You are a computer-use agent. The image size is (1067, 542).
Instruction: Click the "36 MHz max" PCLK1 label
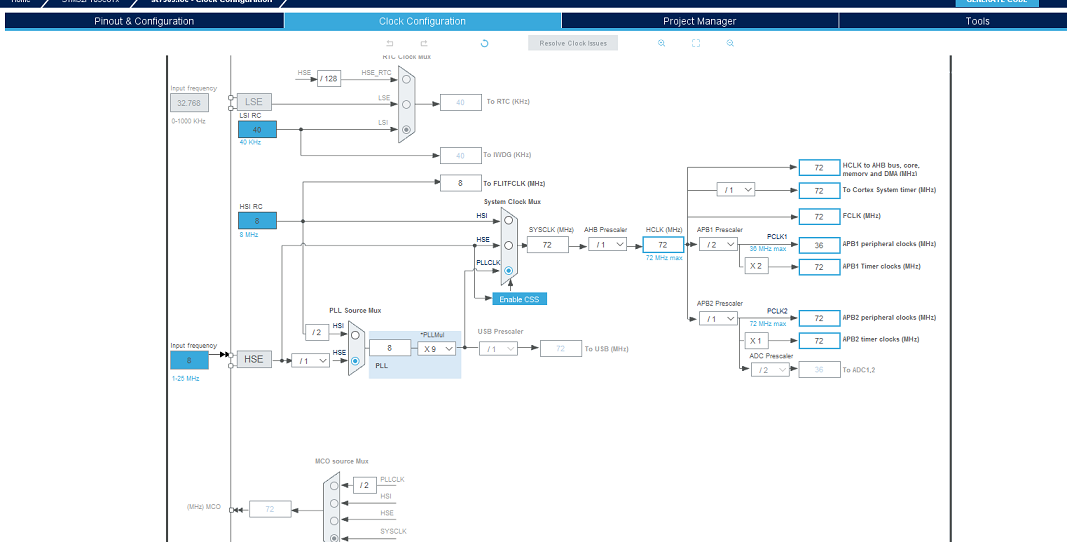[x=768, y=249]
